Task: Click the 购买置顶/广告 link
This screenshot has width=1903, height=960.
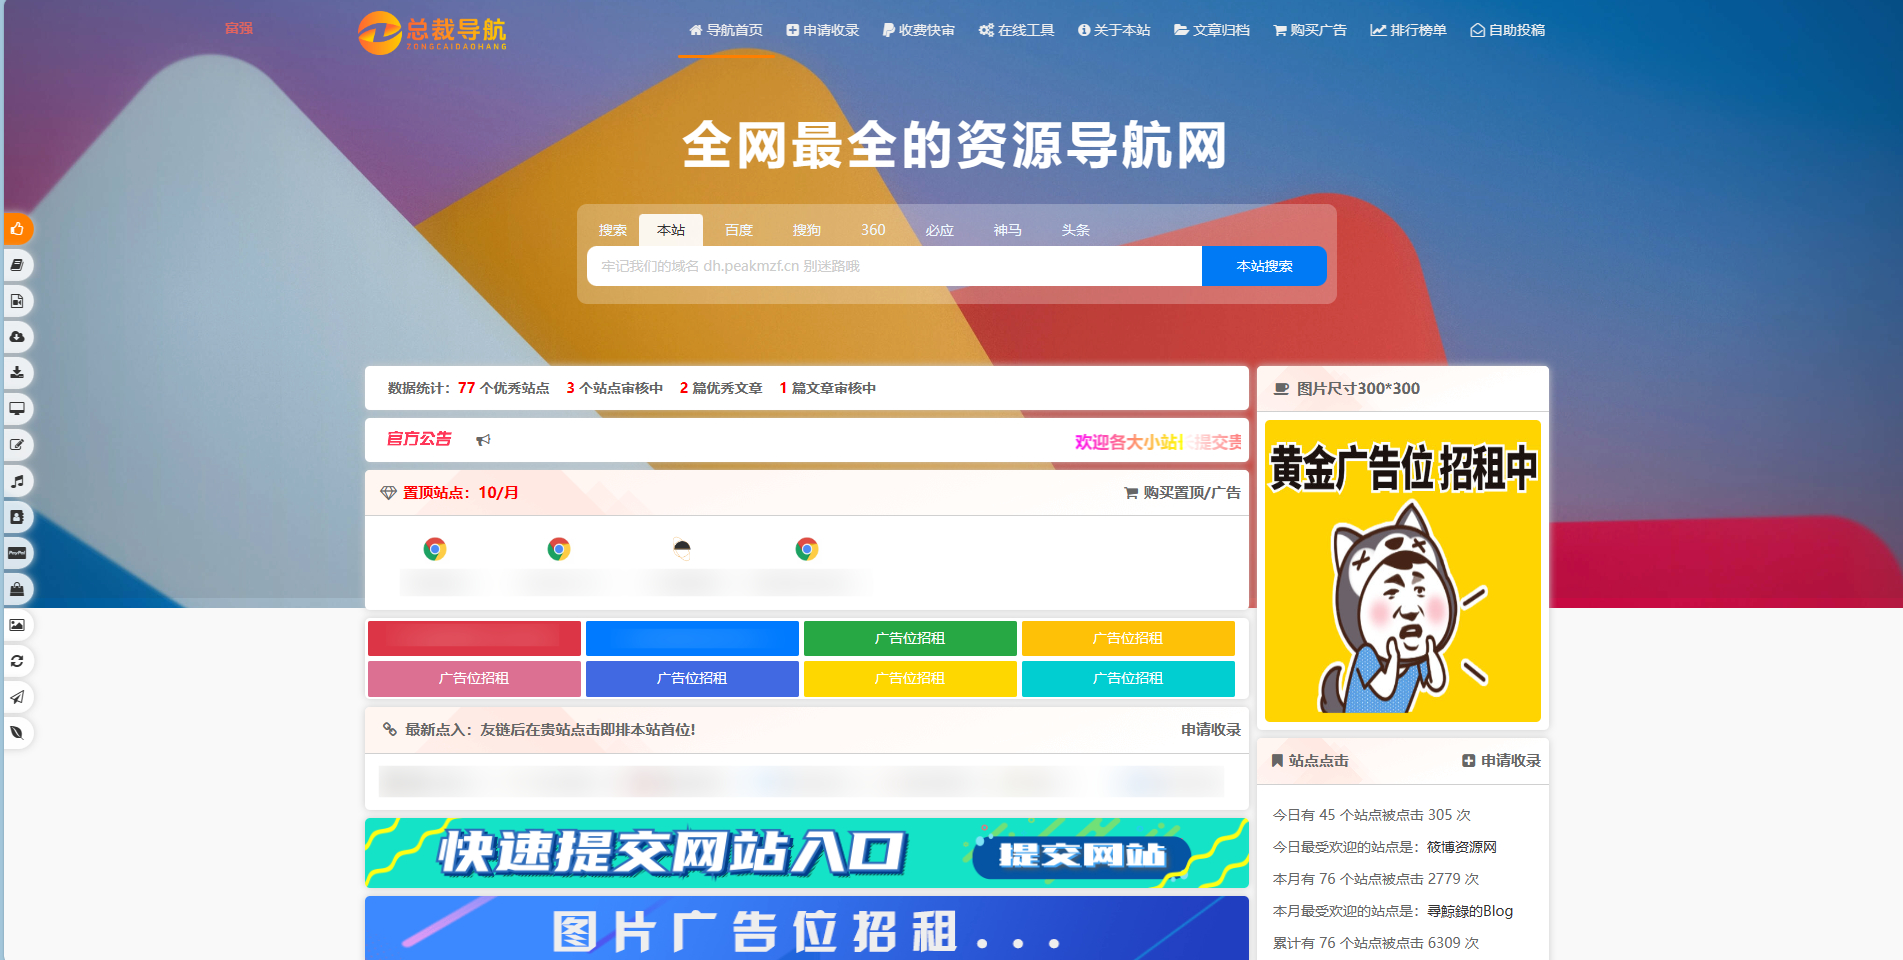Action: (1182, 493)
